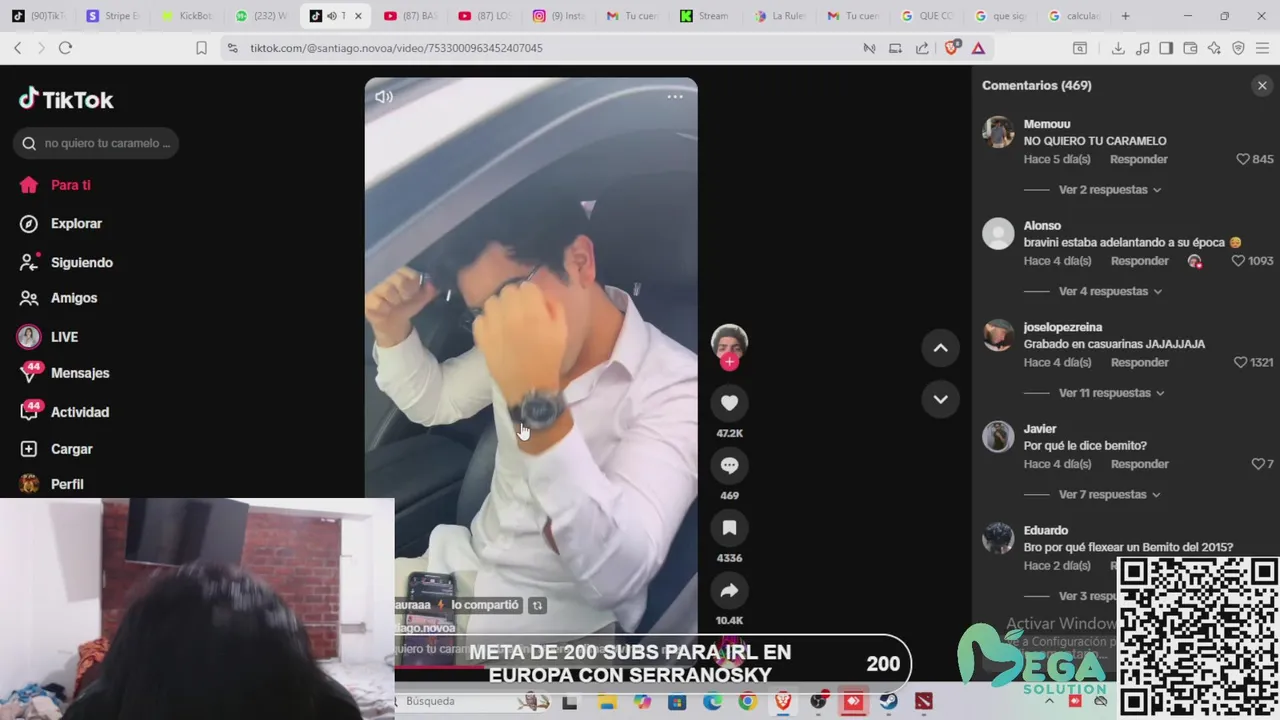Open File Explorer from the taskbar
This screenshot has width=1280, height=720.
[606, 702]
